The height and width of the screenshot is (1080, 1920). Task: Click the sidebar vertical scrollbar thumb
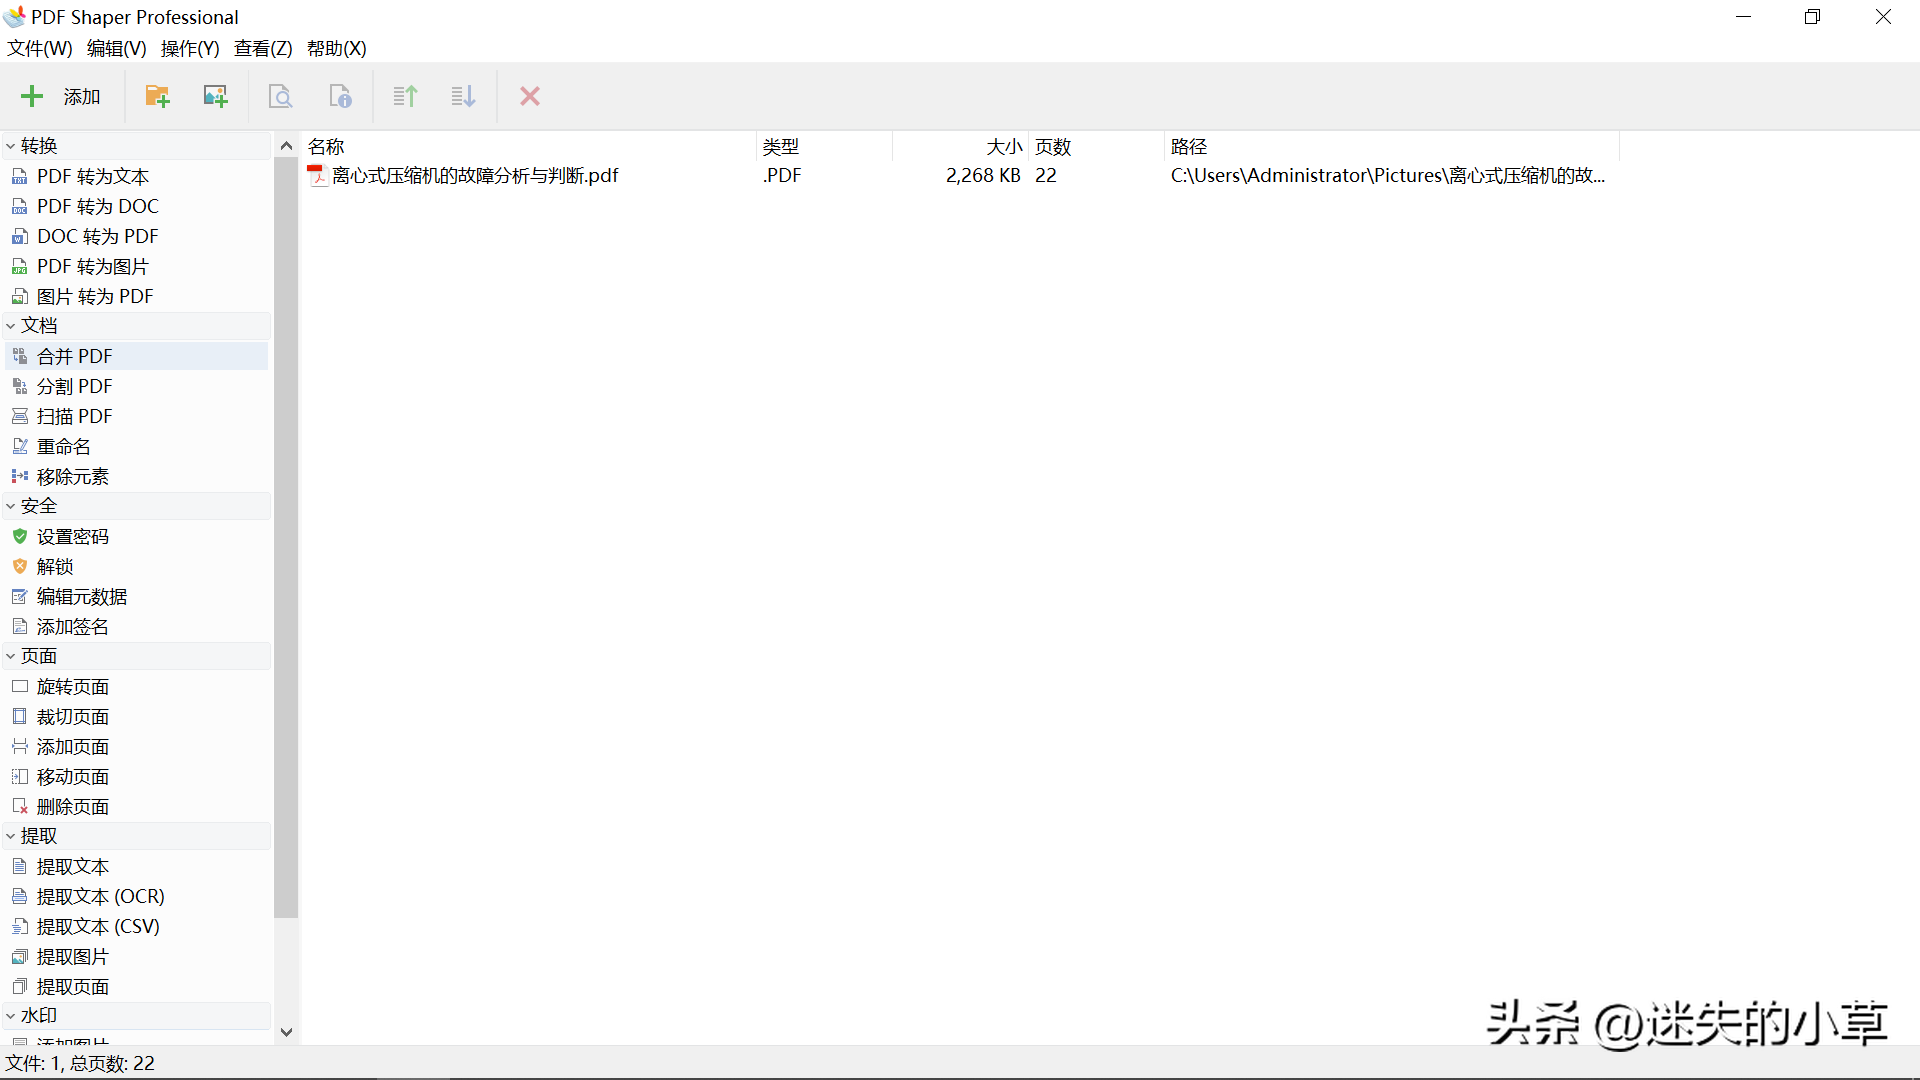(x=286, y=537)
